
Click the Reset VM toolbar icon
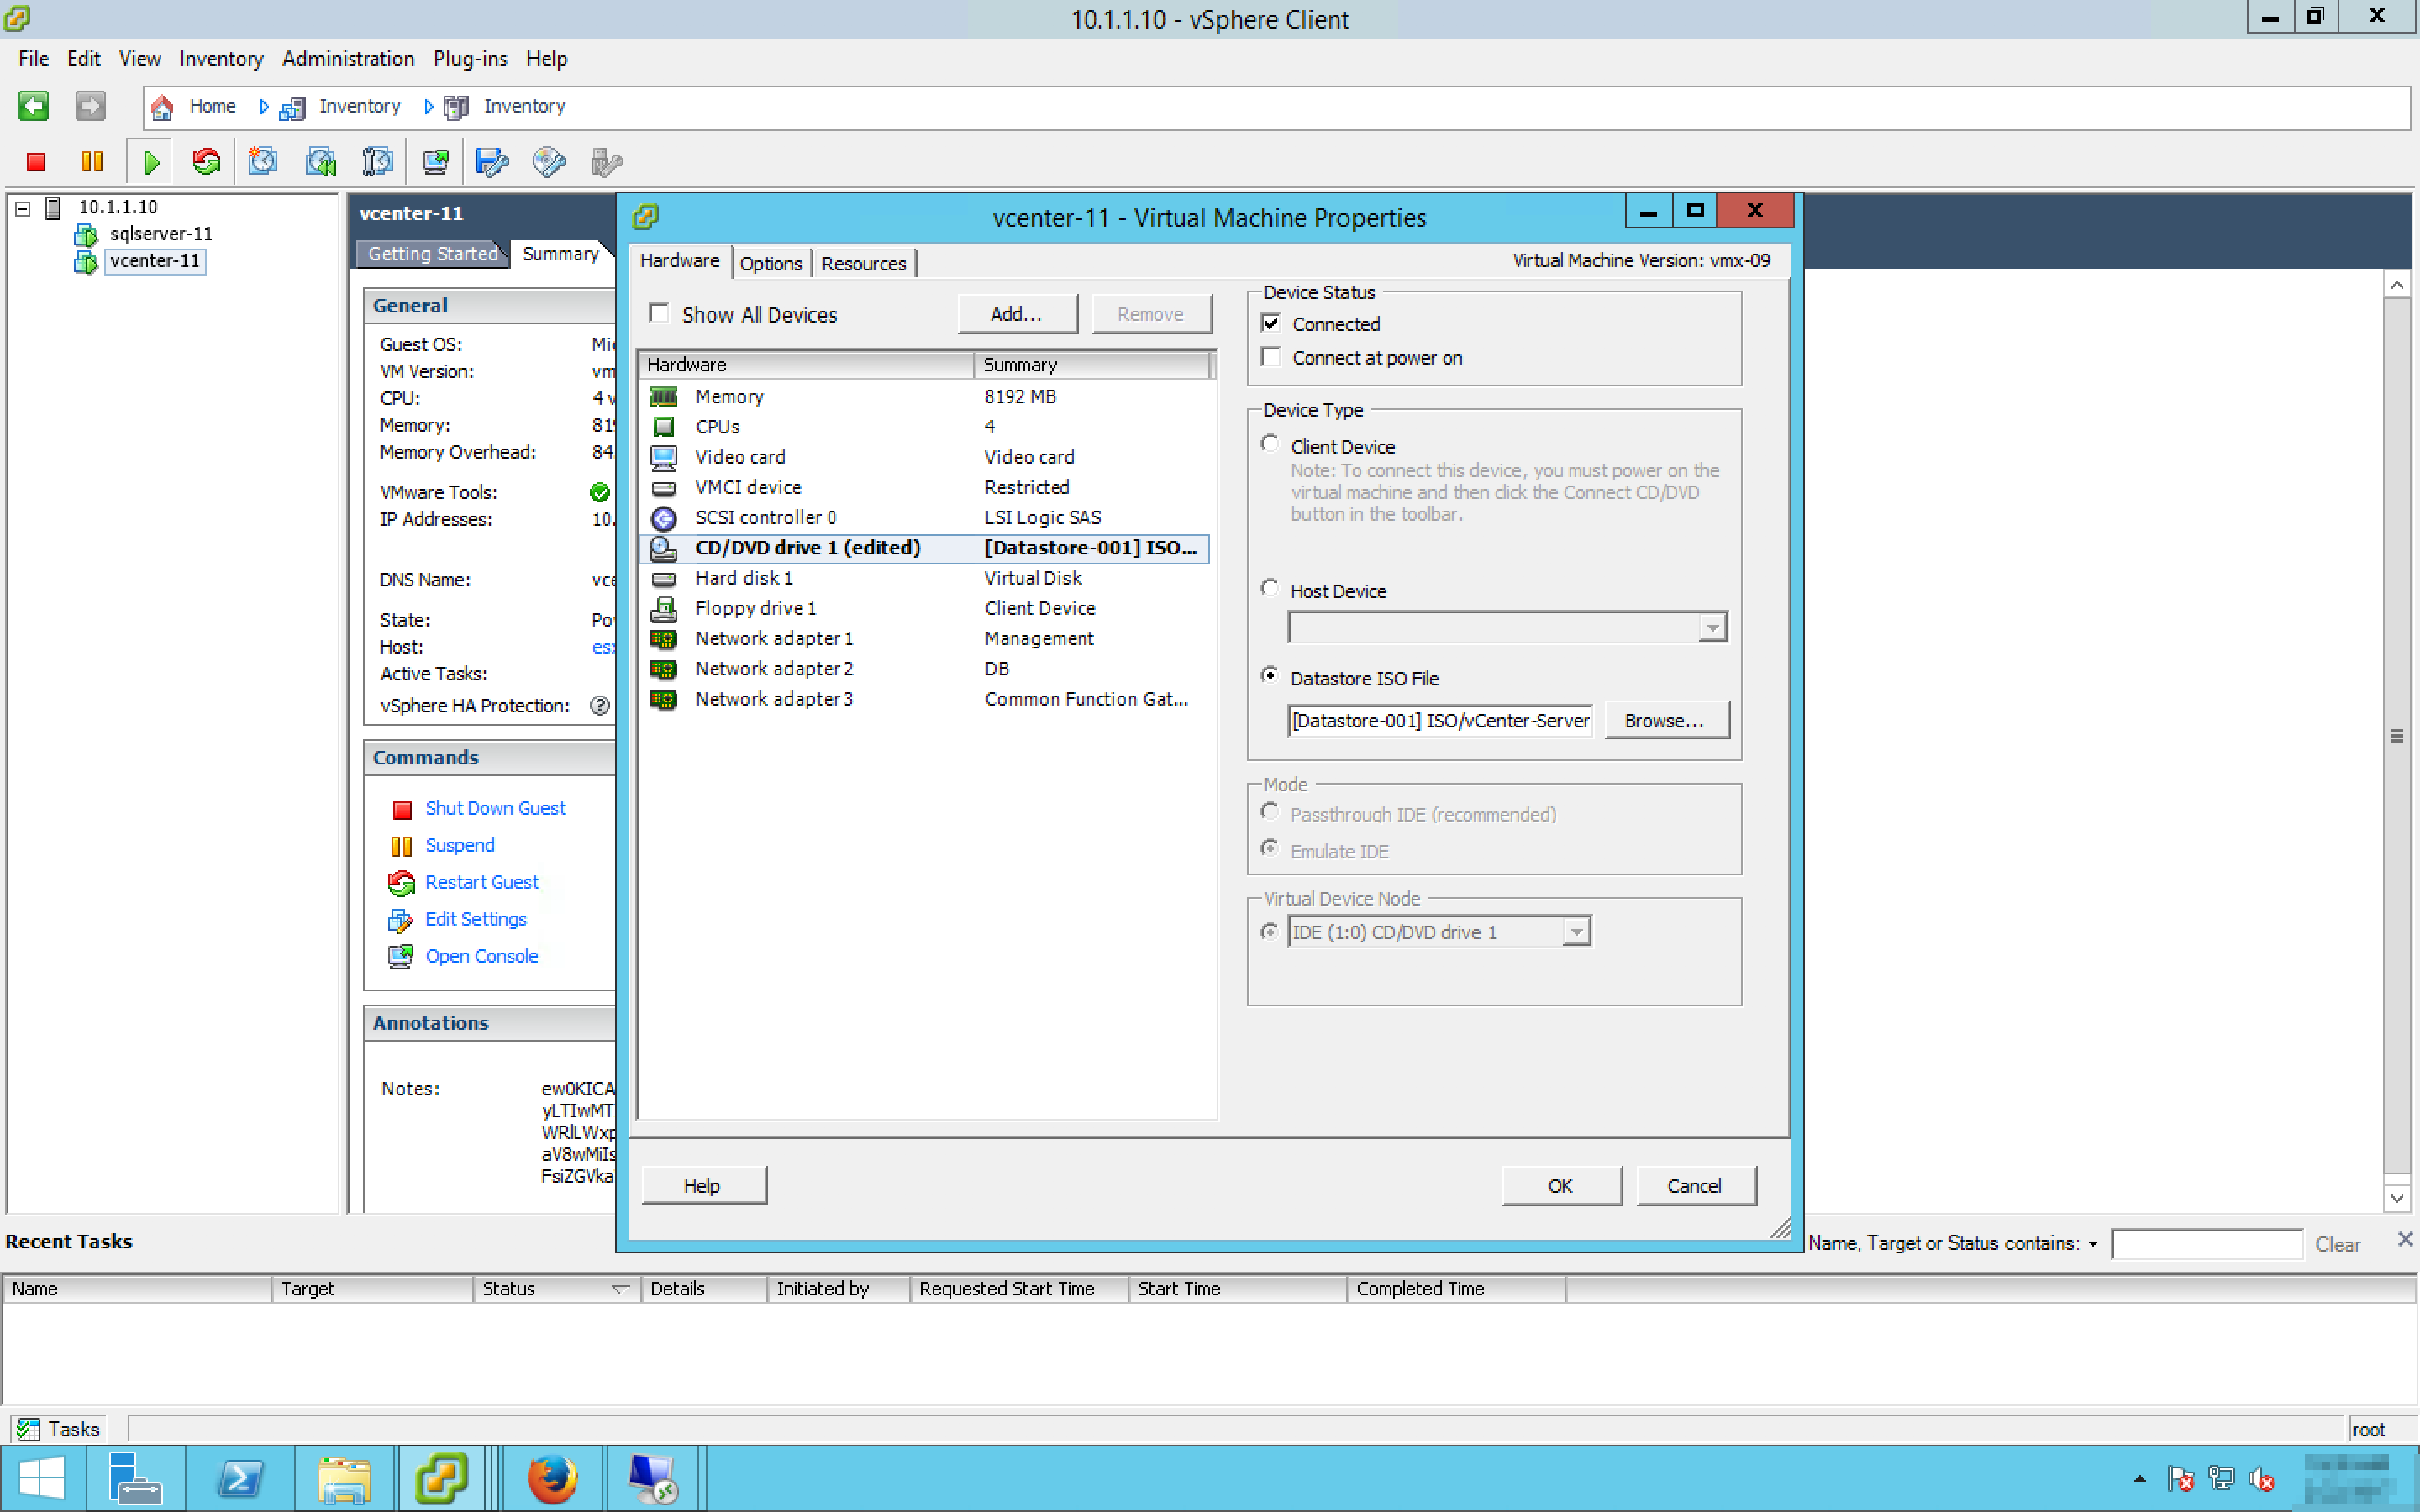tap(207, 162)
